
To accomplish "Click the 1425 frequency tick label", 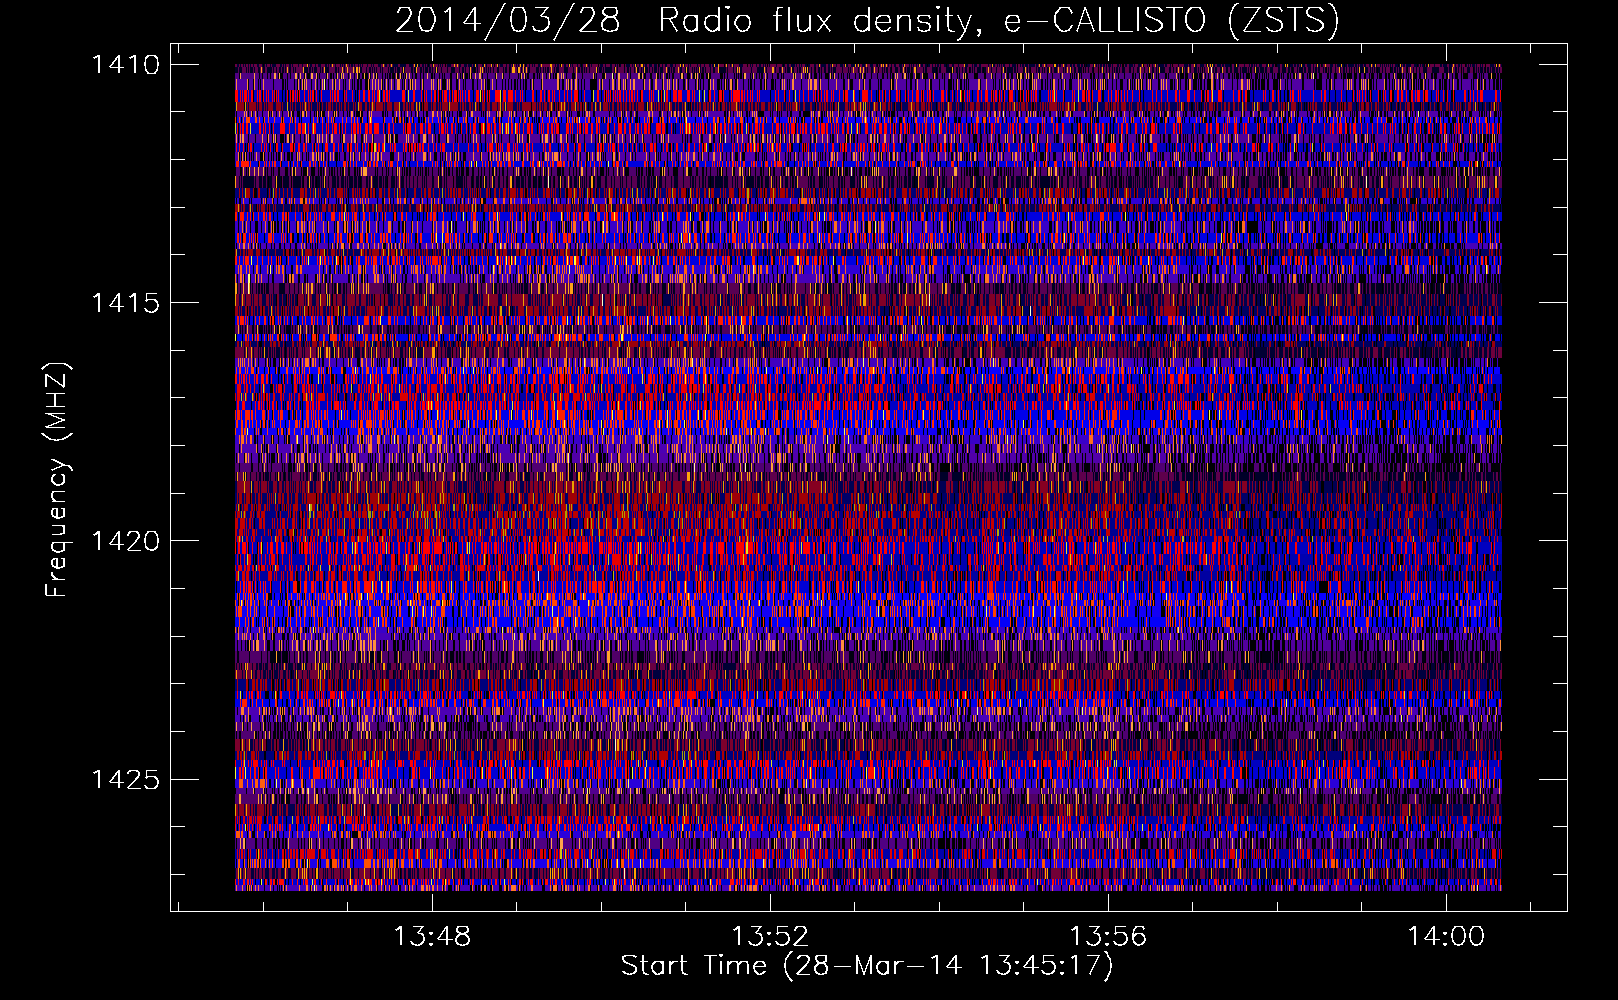I will coord(125,779).
